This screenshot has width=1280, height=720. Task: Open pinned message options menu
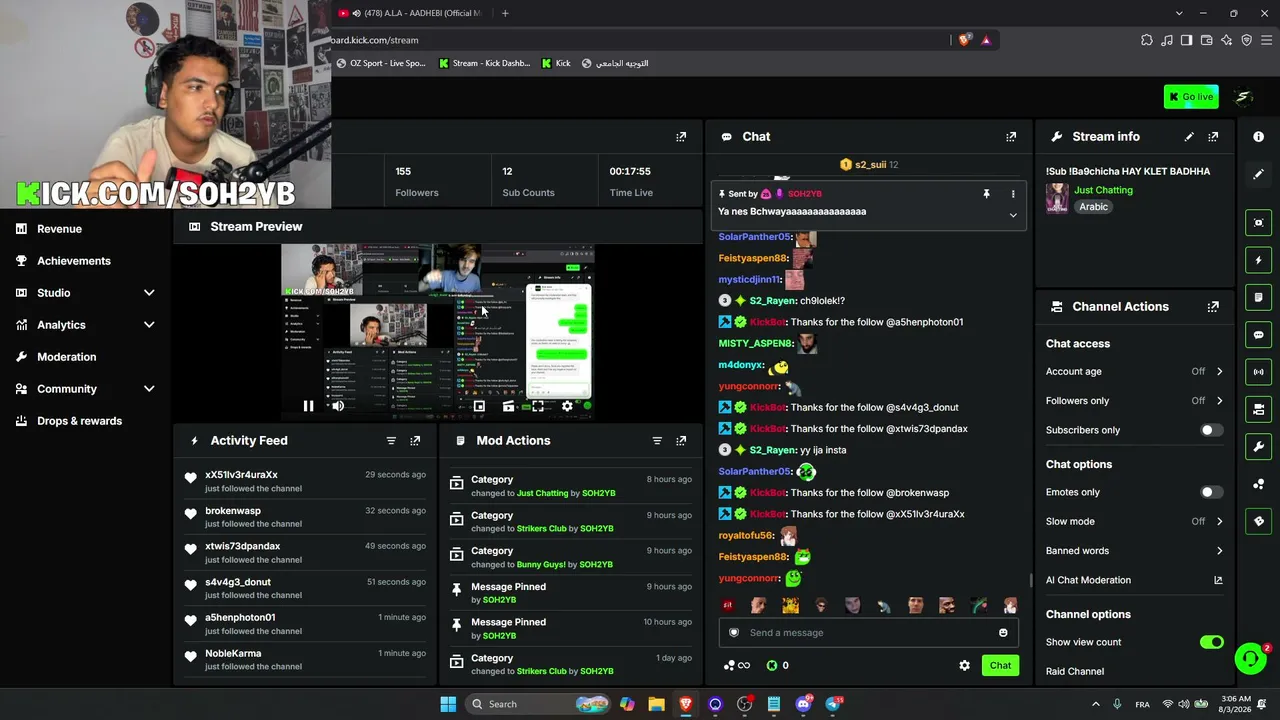pos(1013,194)
